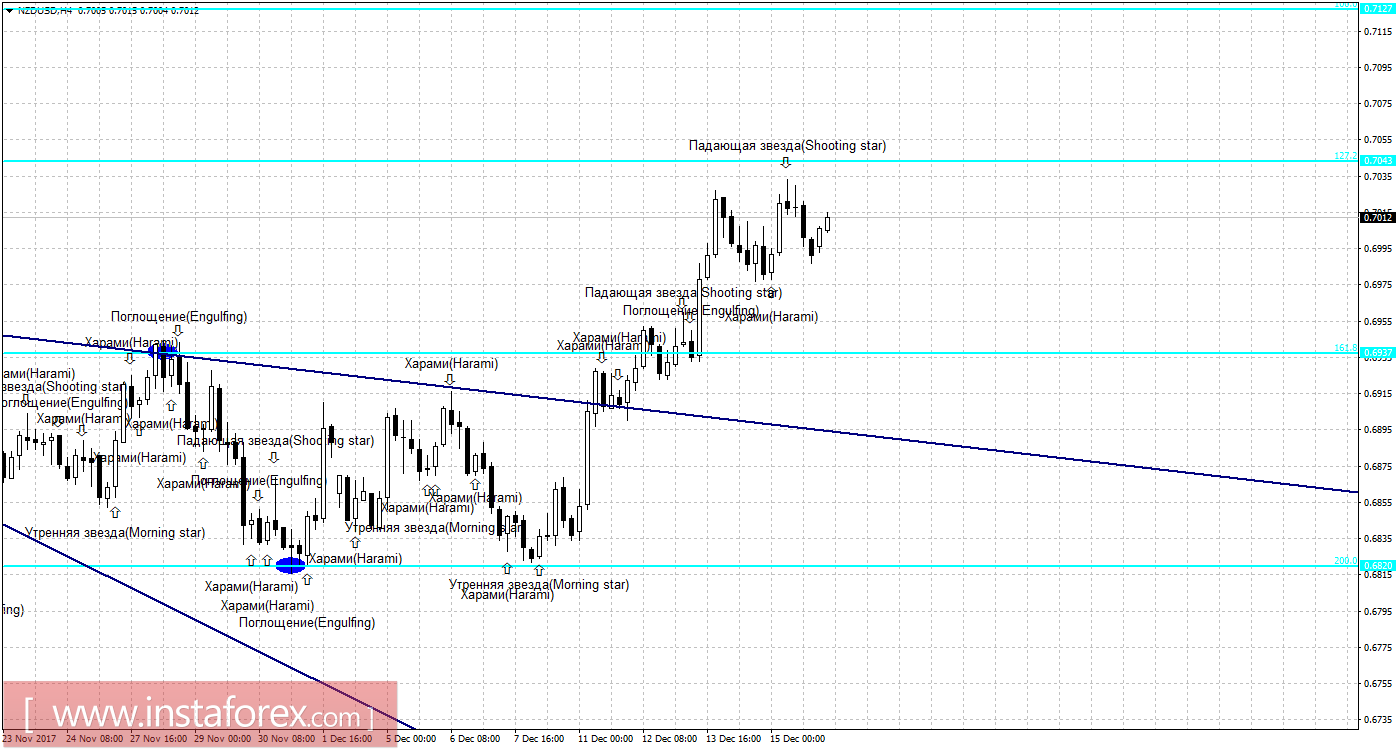Click the 0.6975 price axis label
Screen dimensions: 1398x750
pyautogui.click(x=1378, y=285)
